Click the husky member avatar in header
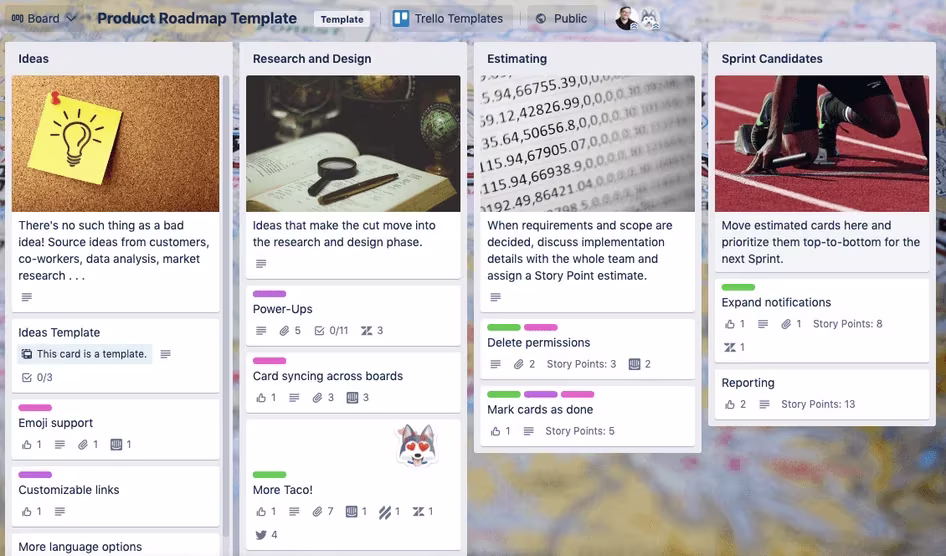 pyautogui.click(x=649, y=19)
